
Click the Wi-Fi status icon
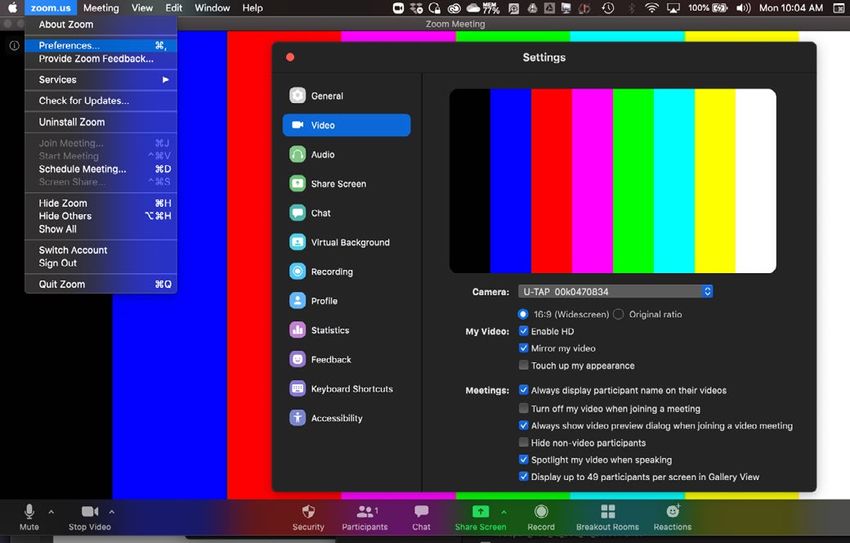point(652,8)
